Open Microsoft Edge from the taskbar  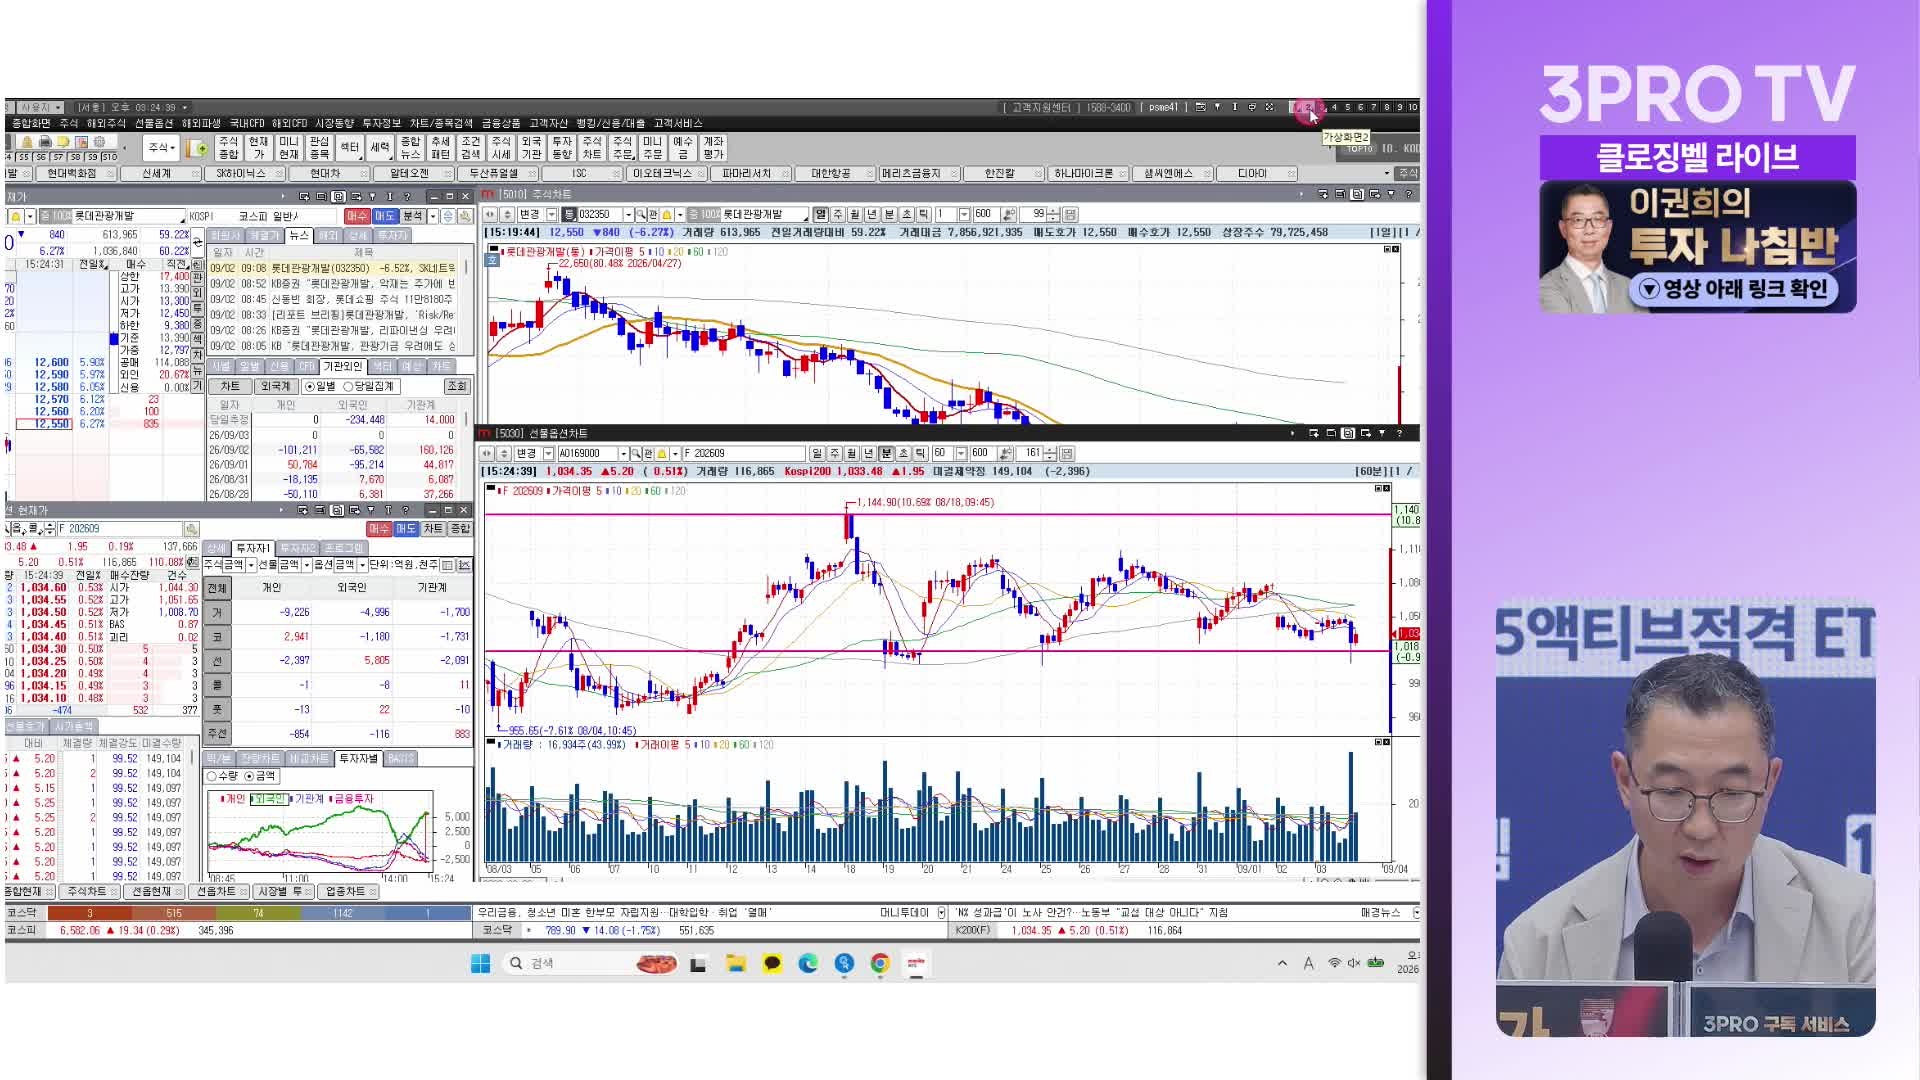click(808, 963)
